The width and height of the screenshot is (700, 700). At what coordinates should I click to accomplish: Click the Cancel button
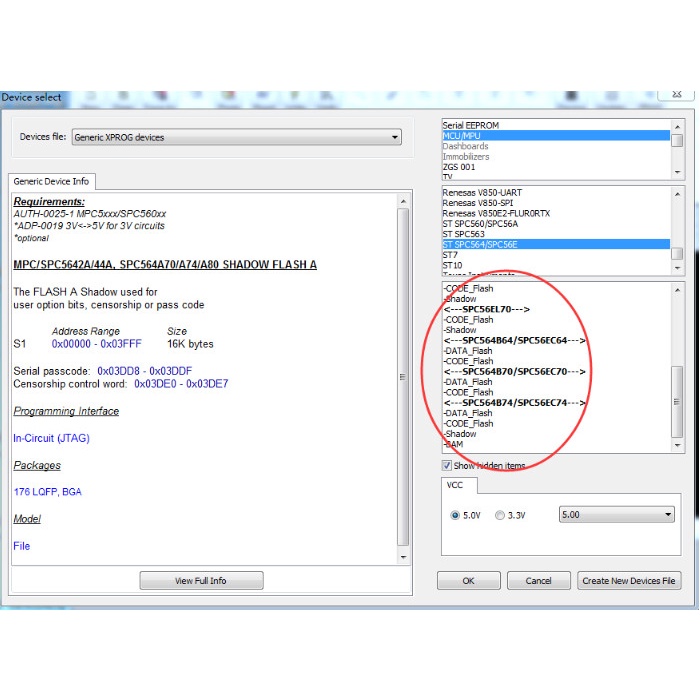click(x=538, y=580)
